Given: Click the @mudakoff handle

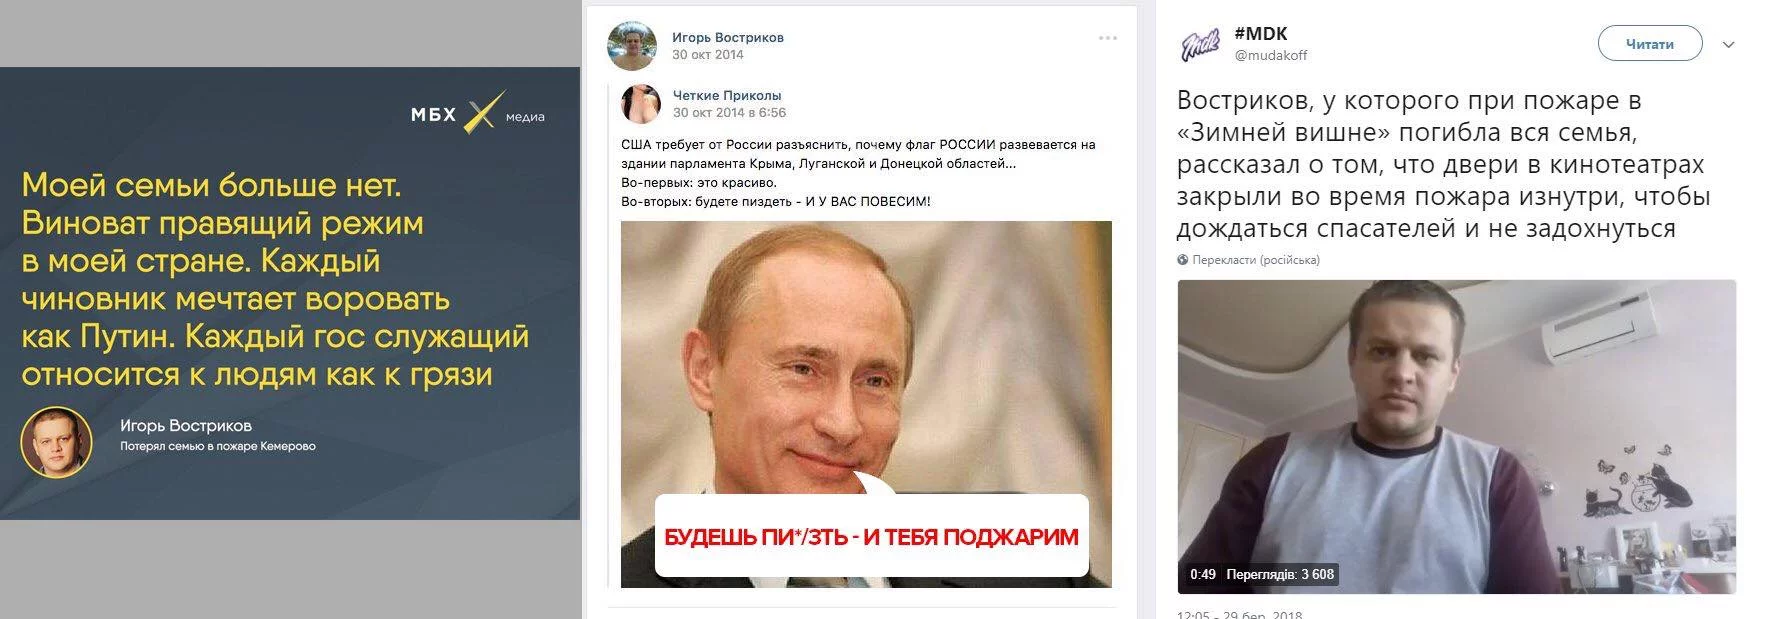Looking at the screenshot, I should click(1271, 56).
